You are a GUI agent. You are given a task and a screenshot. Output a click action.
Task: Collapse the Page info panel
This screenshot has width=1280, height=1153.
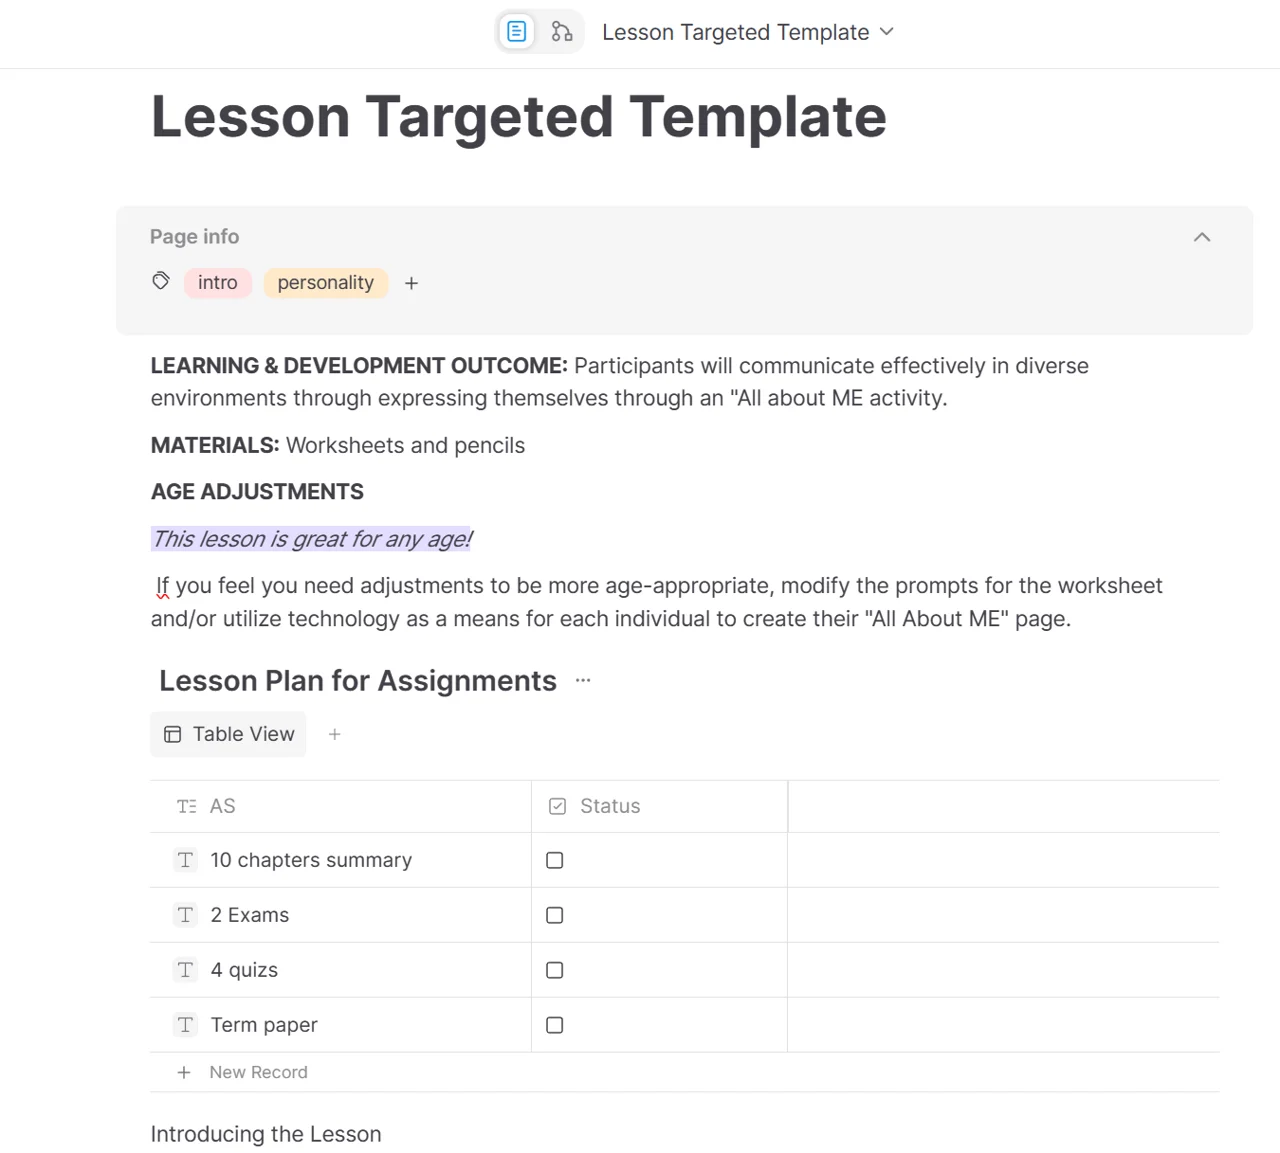(1202, 237)
